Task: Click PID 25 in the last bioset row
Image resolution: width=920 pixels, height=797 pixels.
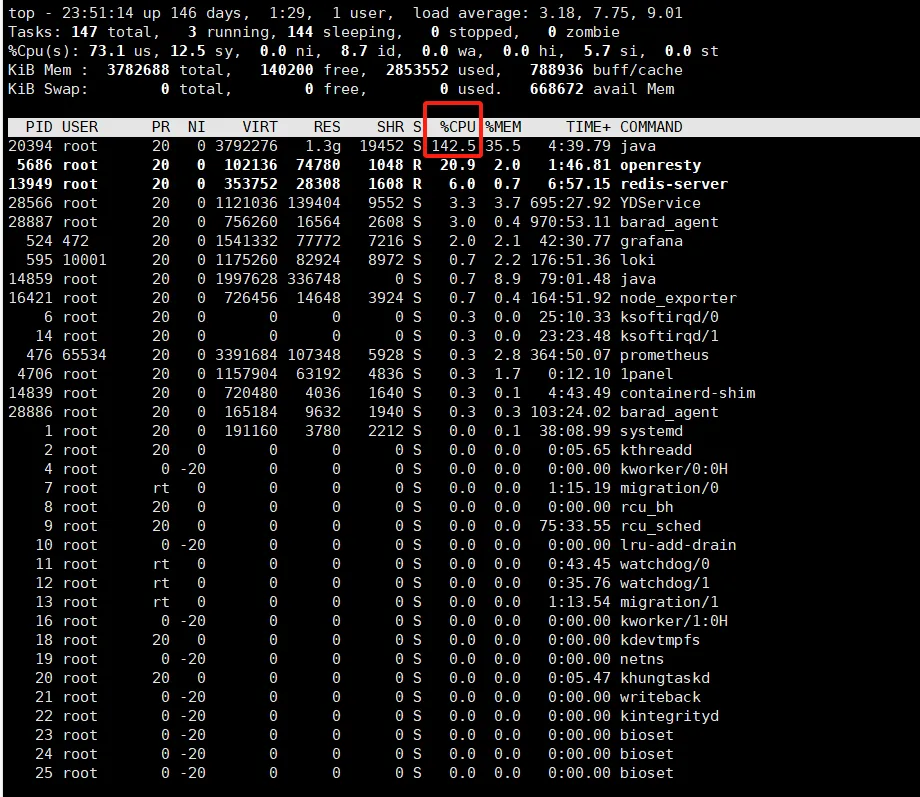Action: [44, 772]
